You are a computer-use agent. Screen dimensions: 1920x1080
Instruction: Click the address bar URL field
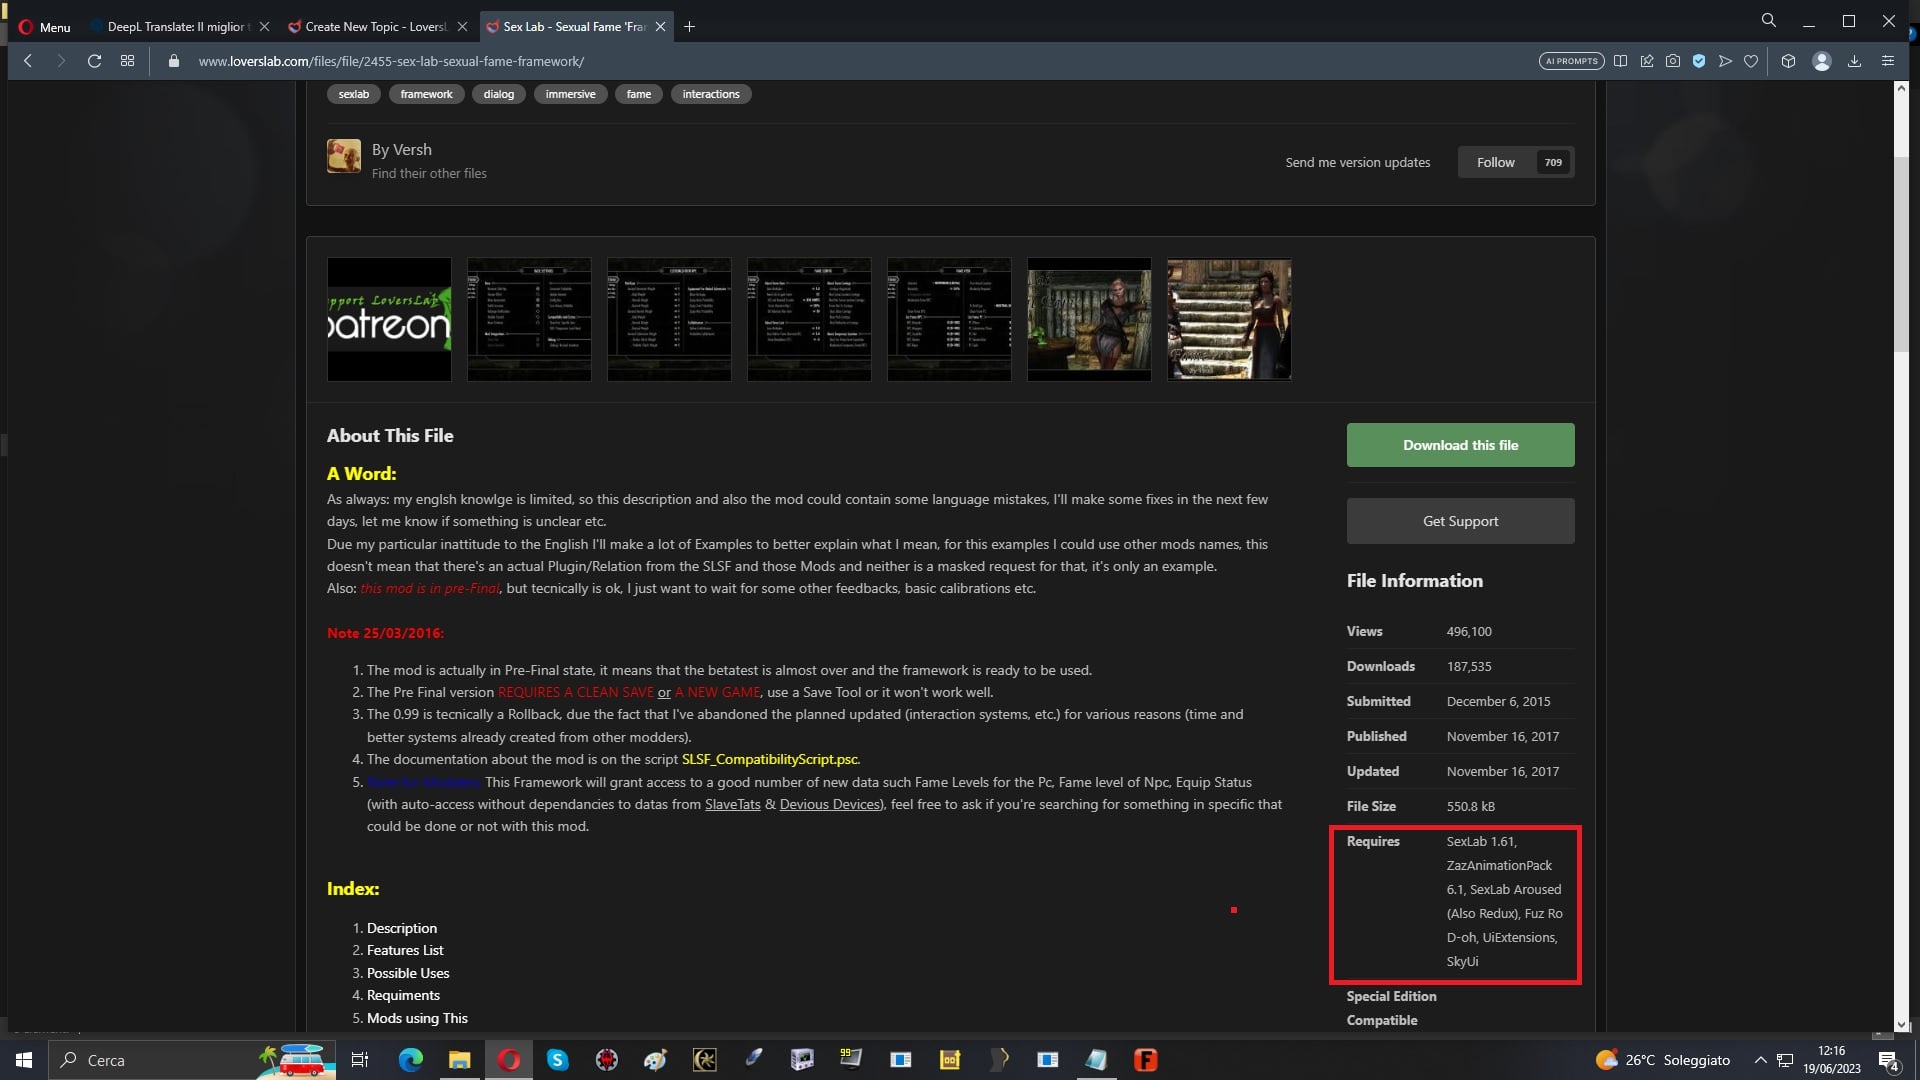(860, 61)
